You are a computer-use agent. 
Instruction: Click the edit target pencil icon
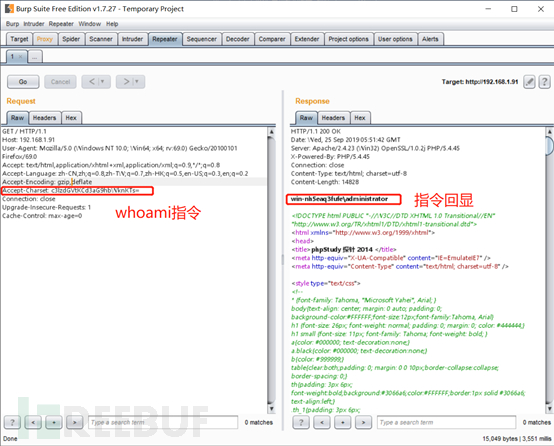pos(529,82)
